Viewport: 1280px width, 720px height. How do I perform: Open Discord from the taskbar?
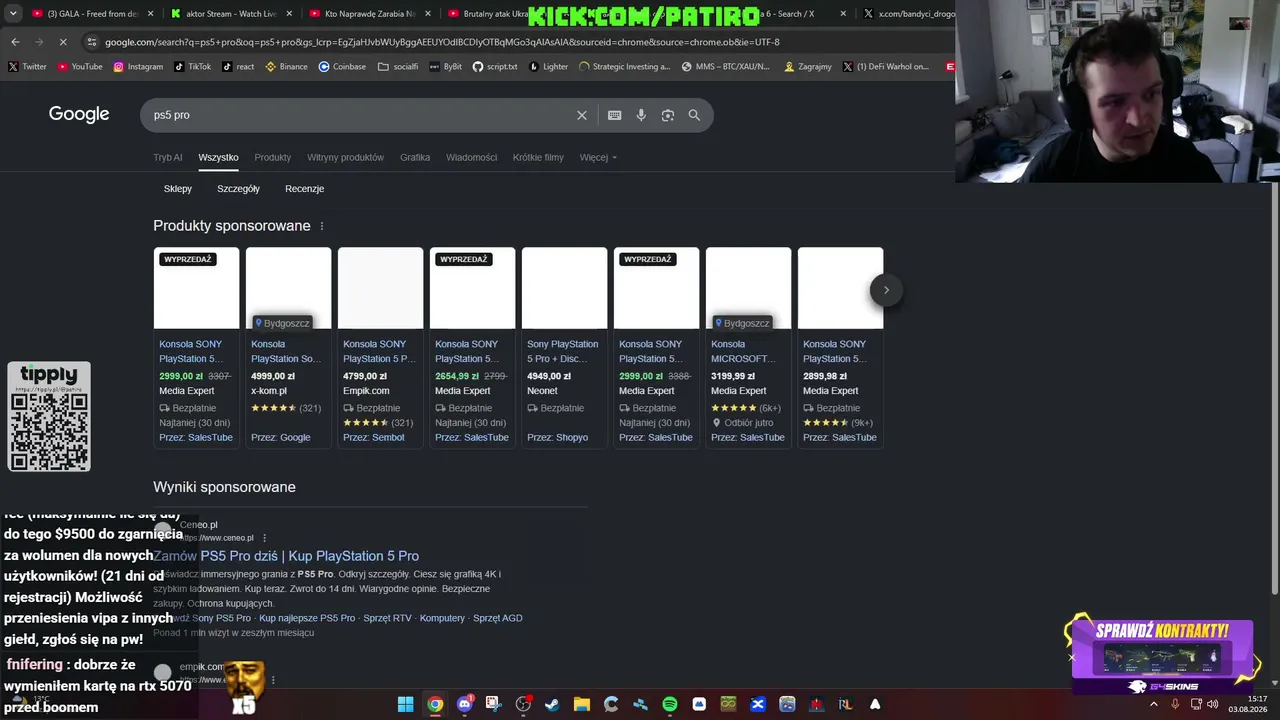pos(464,704)
